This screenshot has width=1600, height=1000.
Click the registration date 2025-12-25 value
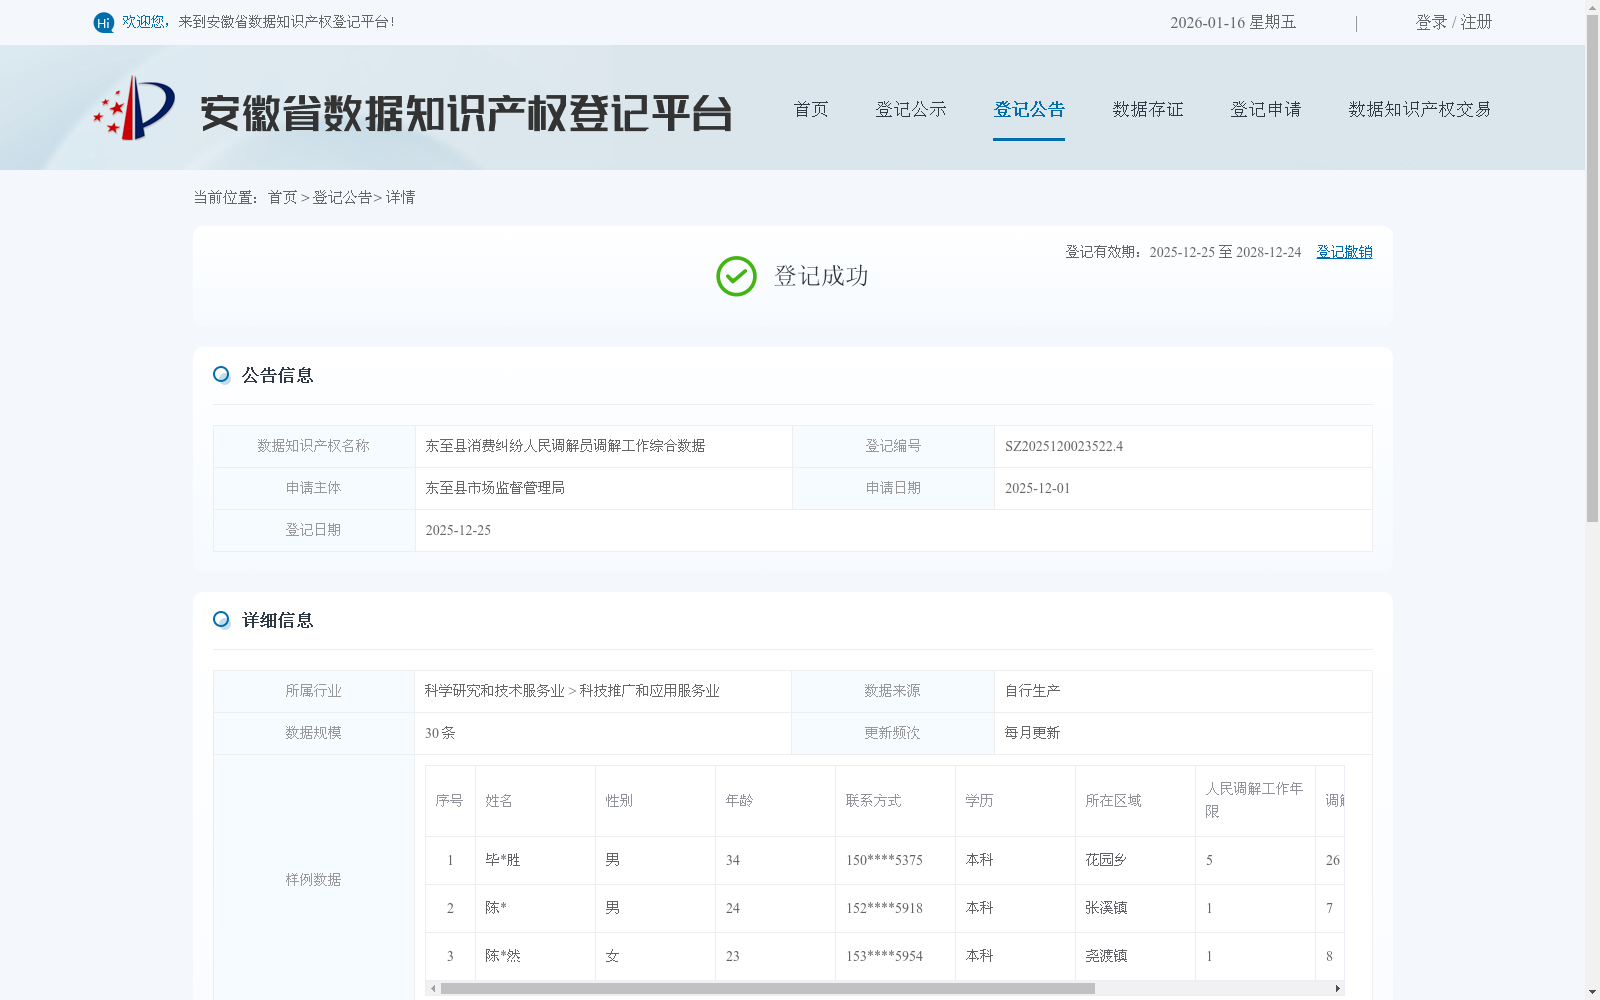[458, 530]
